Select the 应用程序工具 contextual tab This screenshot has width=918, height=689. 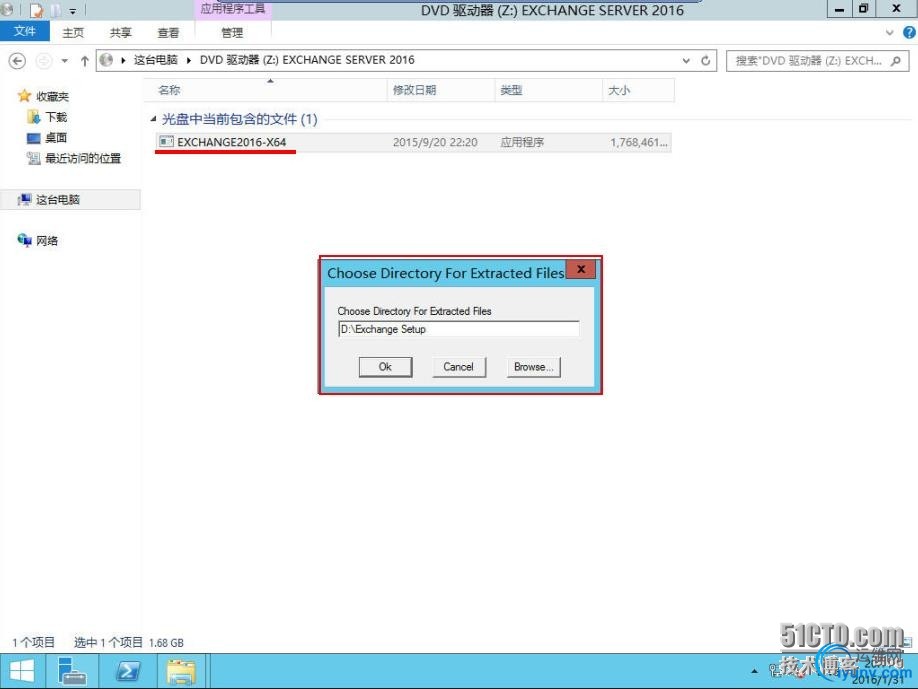(233, 9)
